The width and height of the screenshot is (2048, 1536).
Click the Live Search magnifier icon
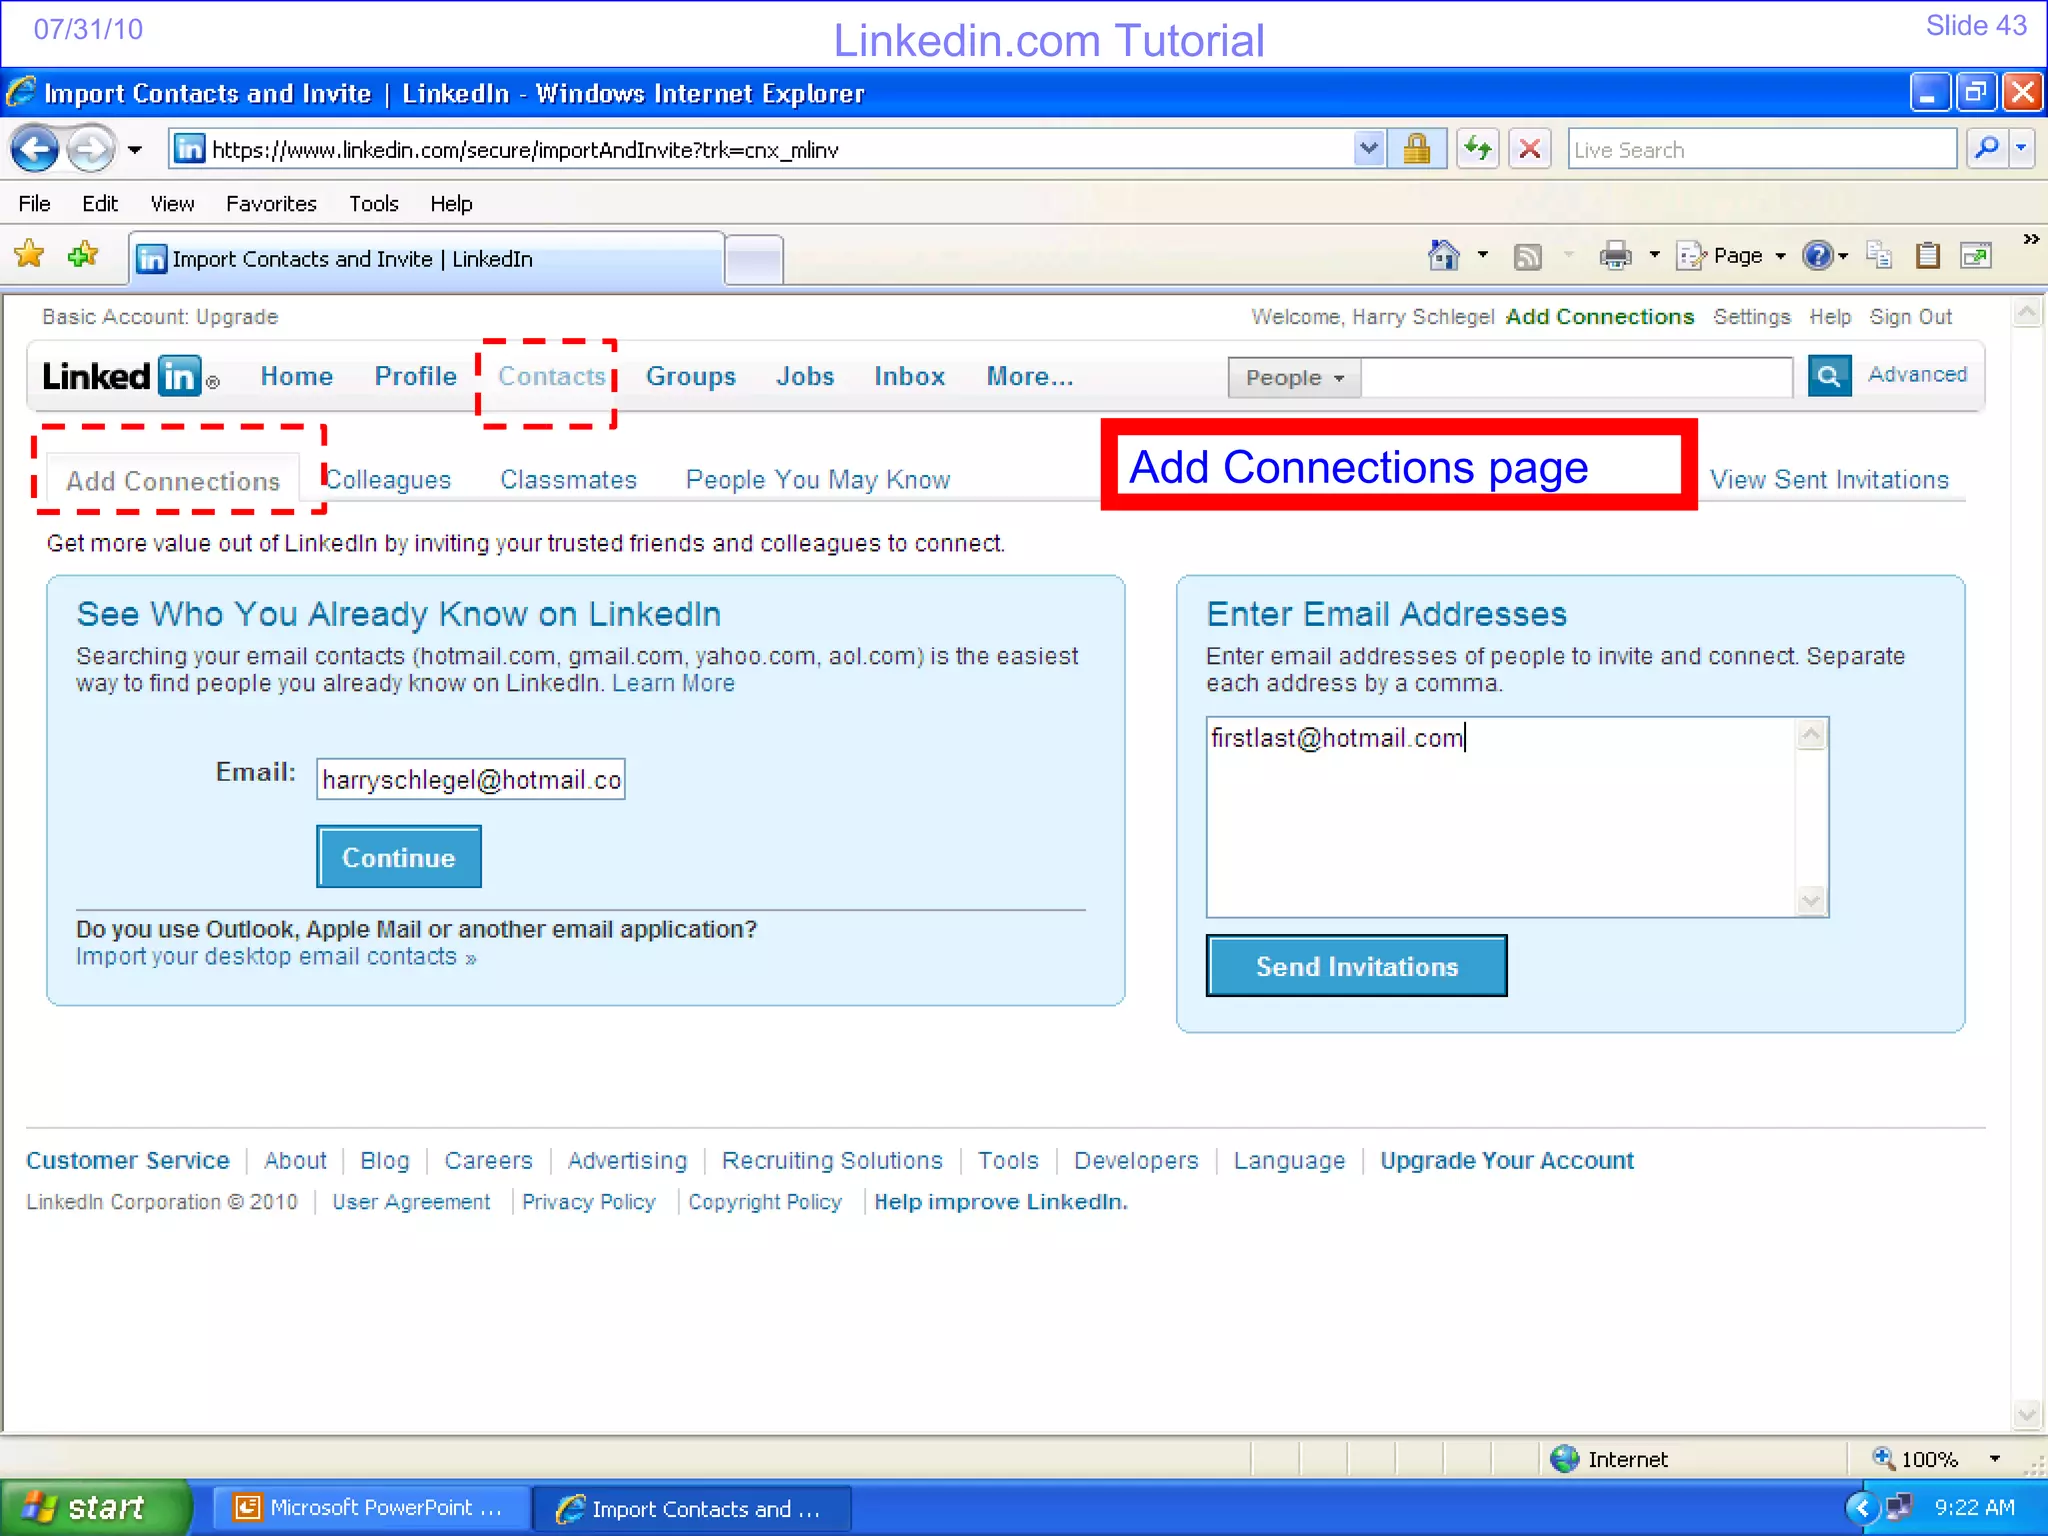(x=1988, y=149)
